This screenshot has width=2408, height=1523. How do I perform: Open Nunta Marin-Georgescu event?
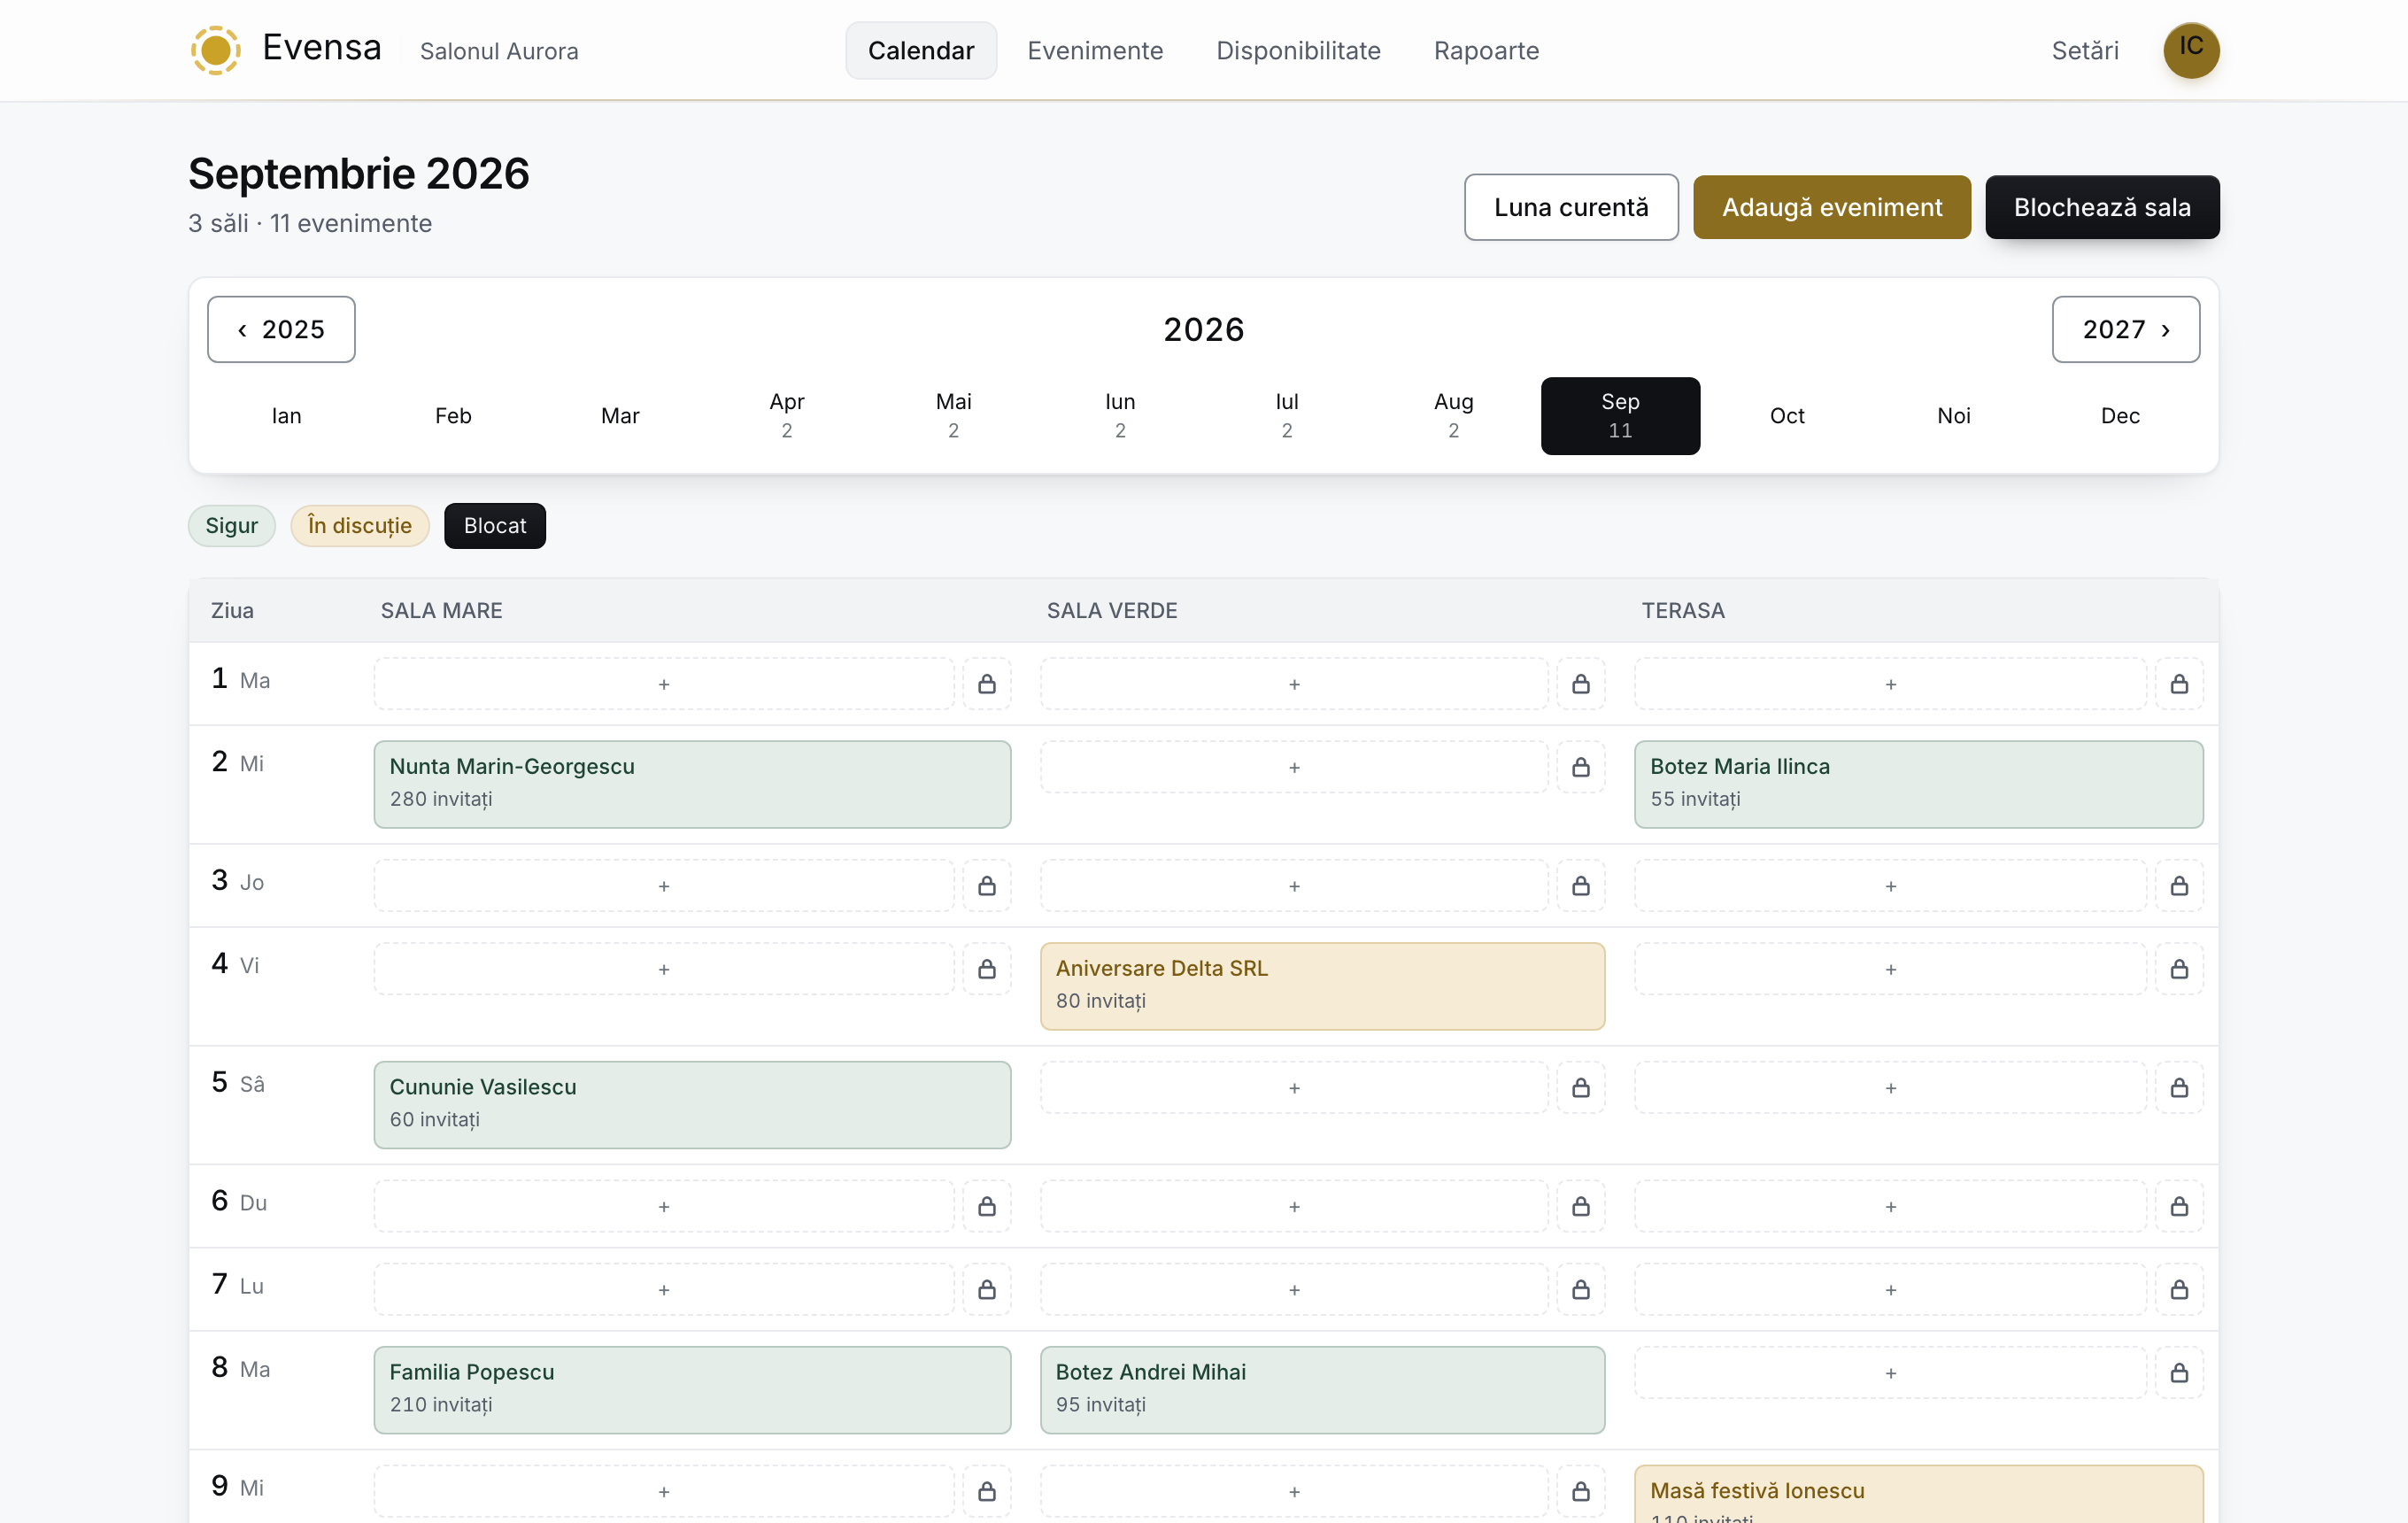692,784
